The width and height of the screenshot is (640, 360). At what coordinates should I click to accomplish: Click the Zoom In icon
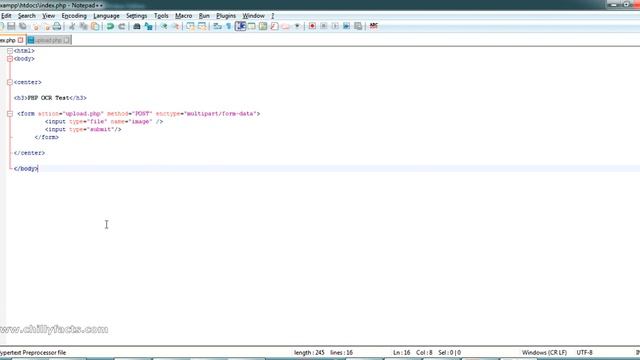164,26
